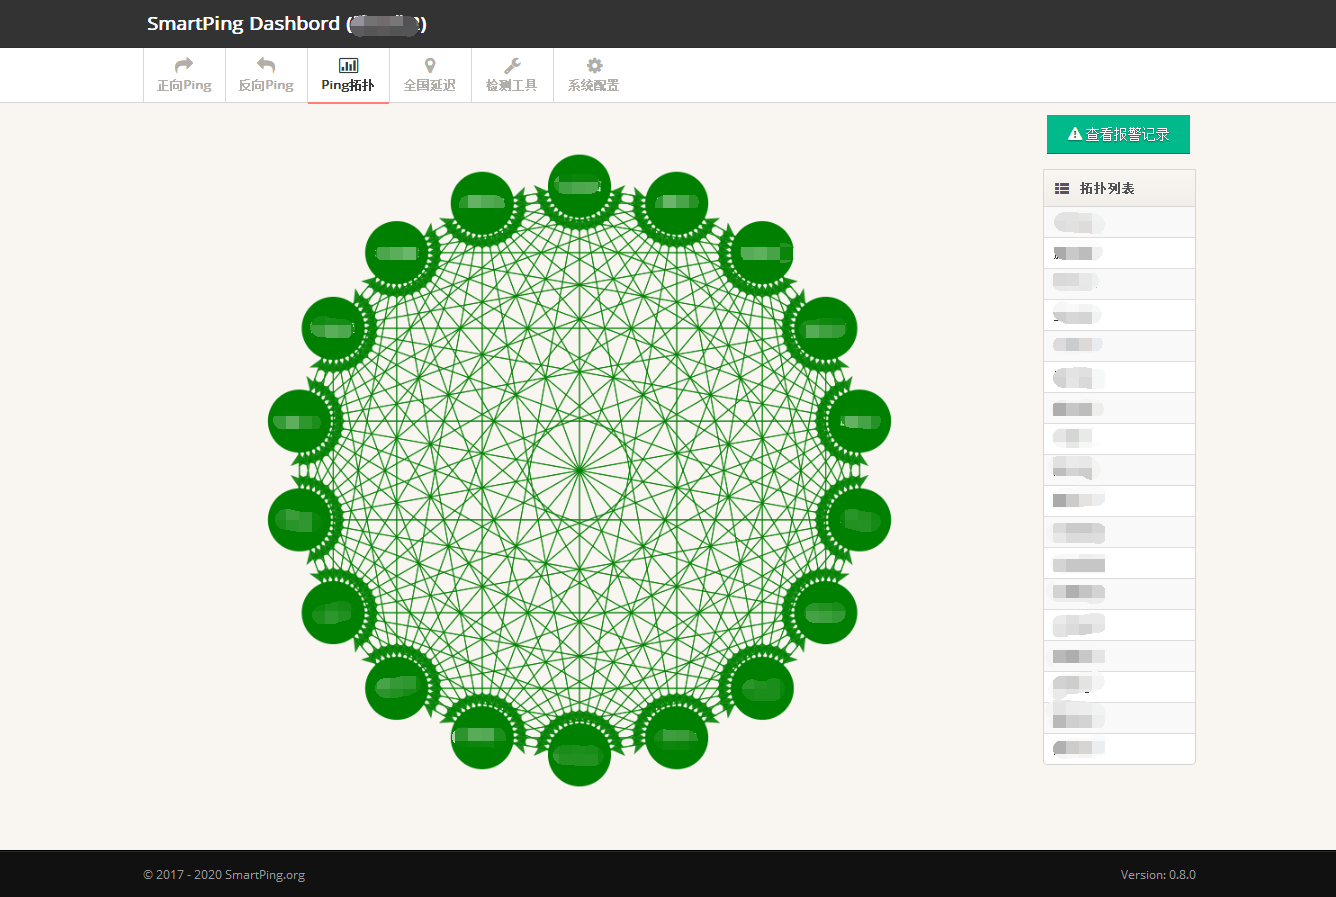Click SmartPing.org footer copyright link

tap(264, 874)
